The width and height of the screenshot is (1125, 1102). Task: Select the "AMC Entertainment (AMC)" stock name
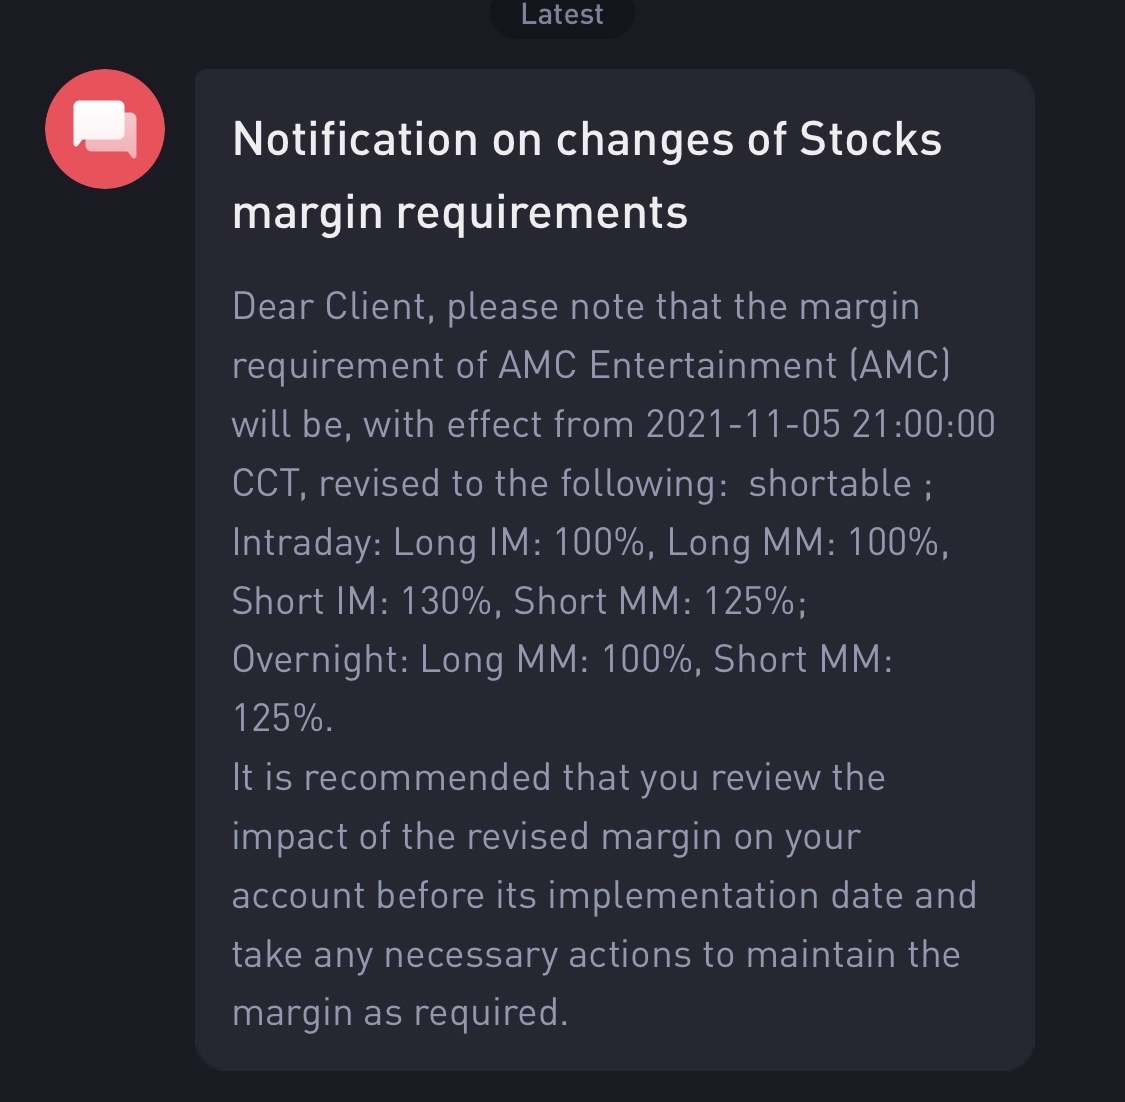click(x=723, y=365)
